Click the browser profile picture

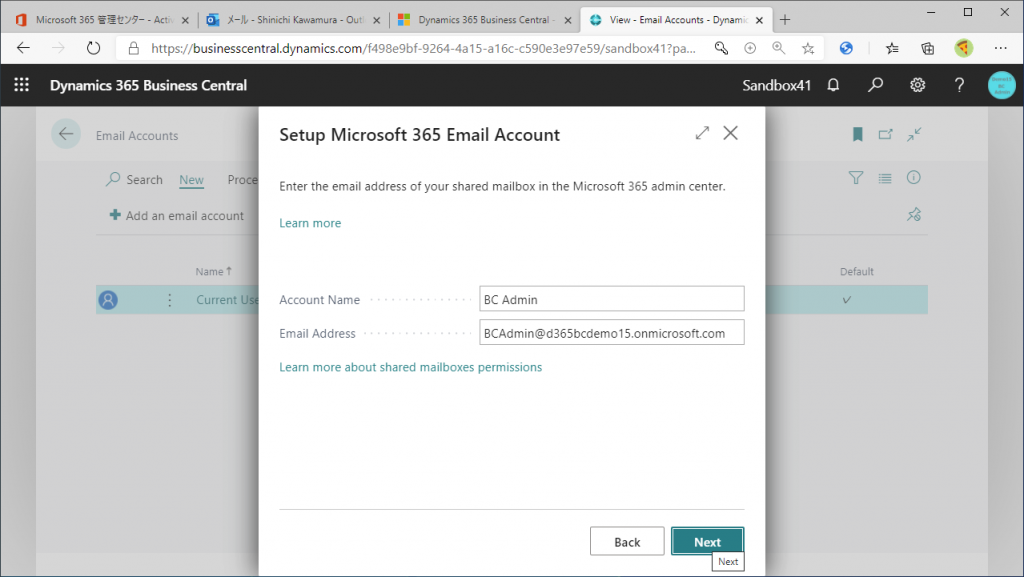point(963,48)
